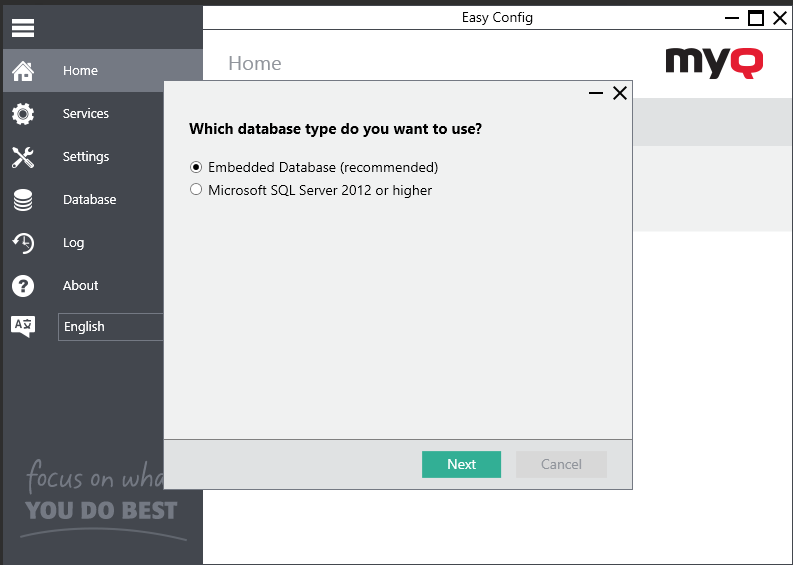The height and width of the screenshot is (565, 793).
Task: Click the Settings wrench icon
Action: click(x=23, y=157)
